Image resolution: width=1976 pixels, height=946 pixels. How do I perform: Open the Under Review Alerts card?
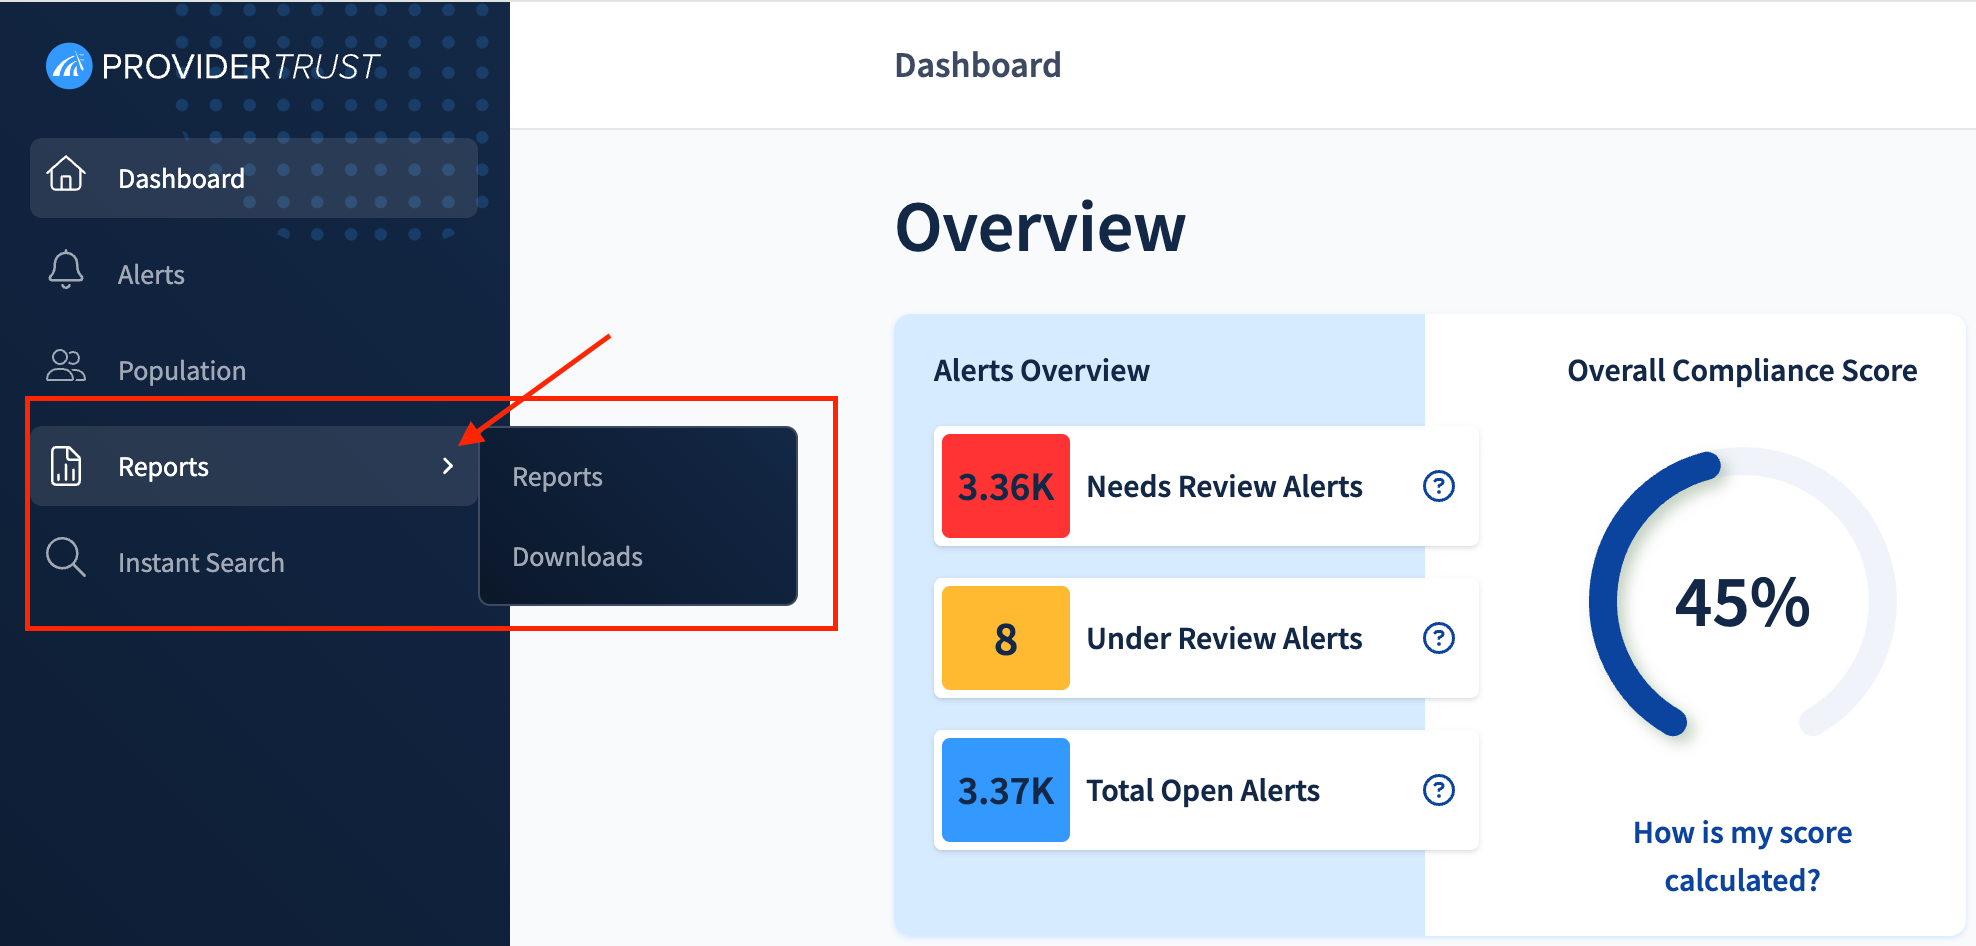1206,638
